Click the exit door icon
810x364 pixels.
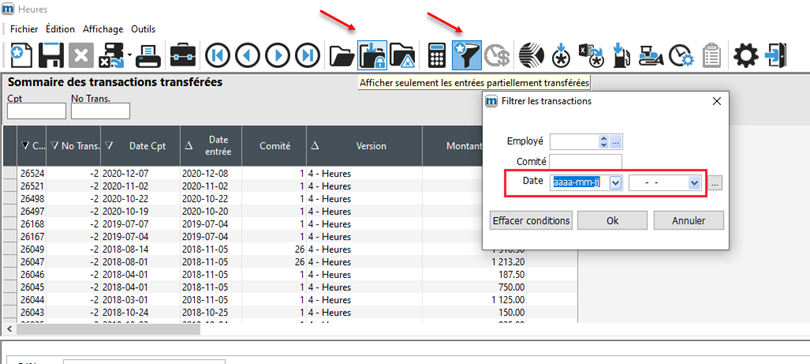click(776, 55)
